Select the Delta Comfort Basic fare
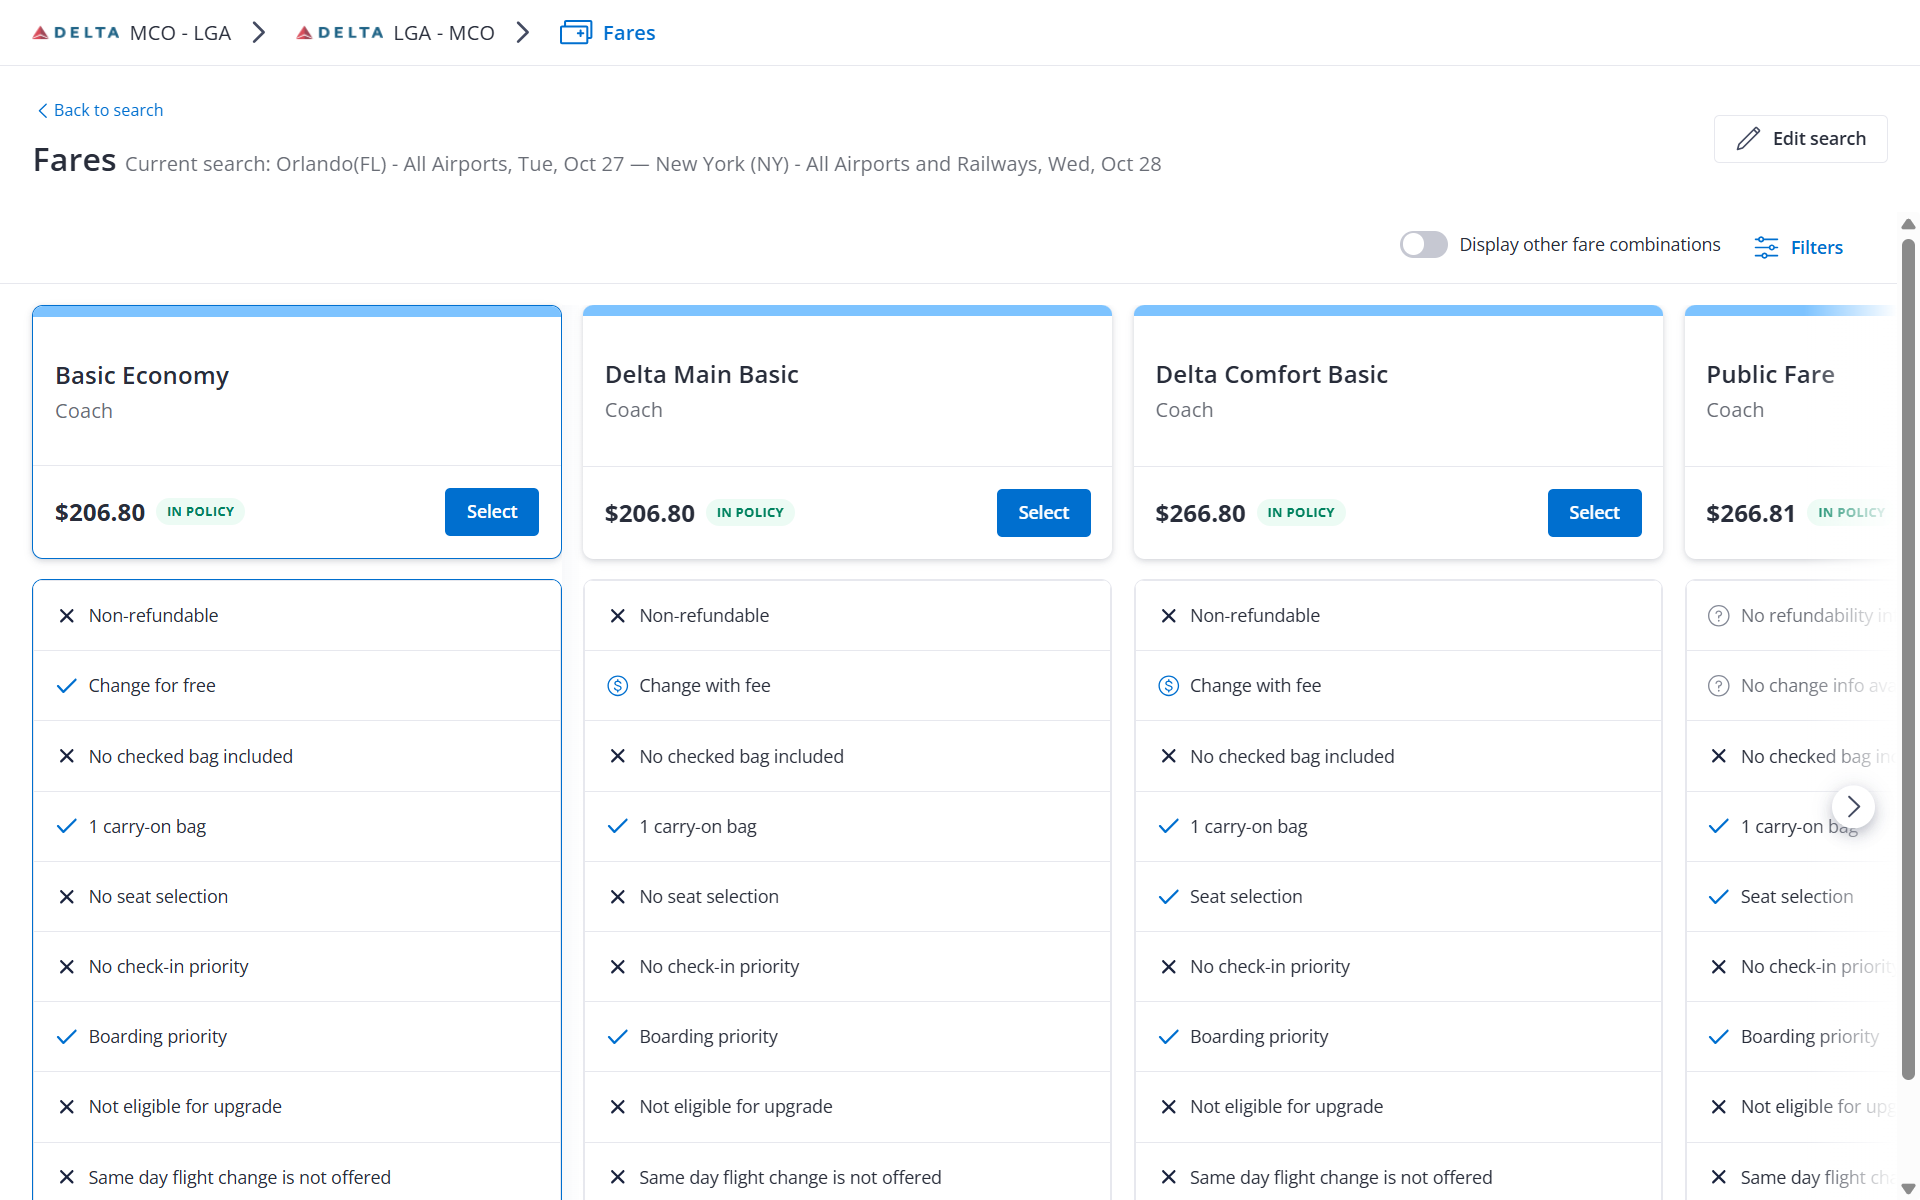1920x1200 pixels. coord(1593,513)
